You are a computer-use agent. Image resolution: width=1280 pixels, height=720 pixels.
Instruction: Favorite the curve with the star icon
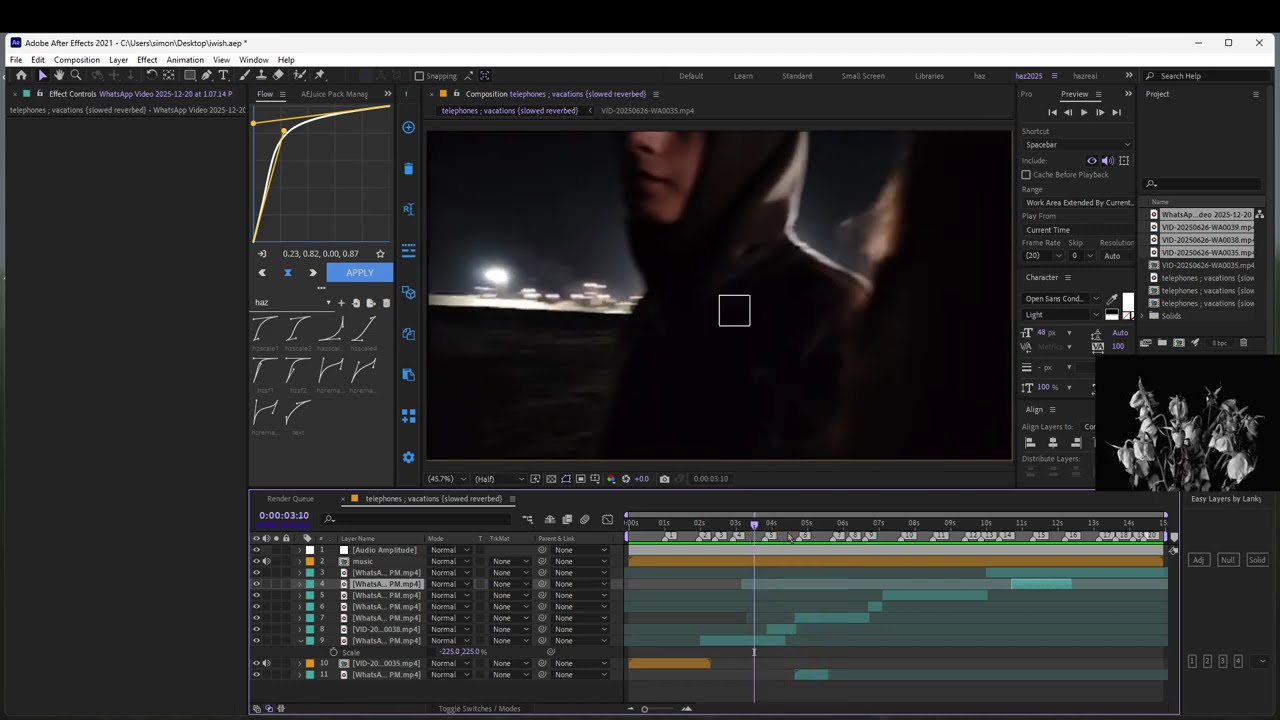point(380,254)
